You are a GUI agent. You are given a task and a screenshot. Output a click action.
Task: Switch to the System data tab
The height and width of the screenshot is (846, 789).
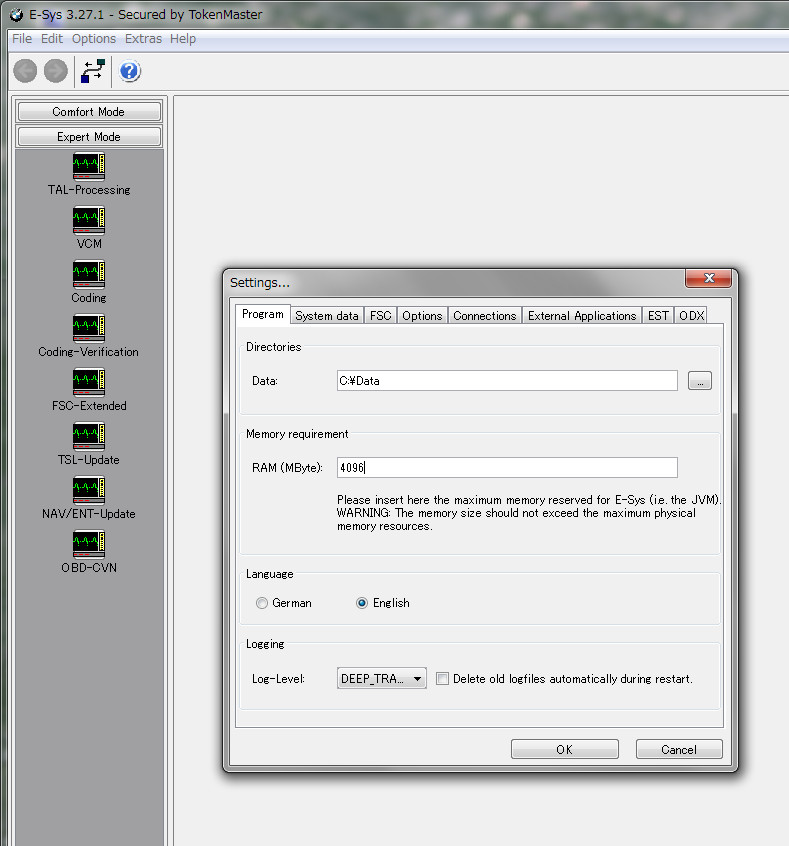click(x=327, y=316)
